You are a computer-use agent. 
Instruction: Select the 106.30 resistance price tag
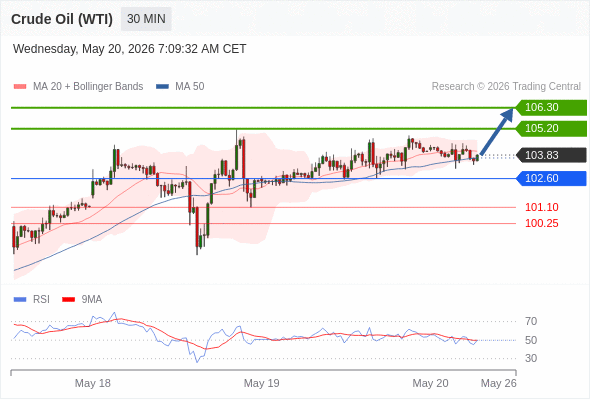[551, 107]
